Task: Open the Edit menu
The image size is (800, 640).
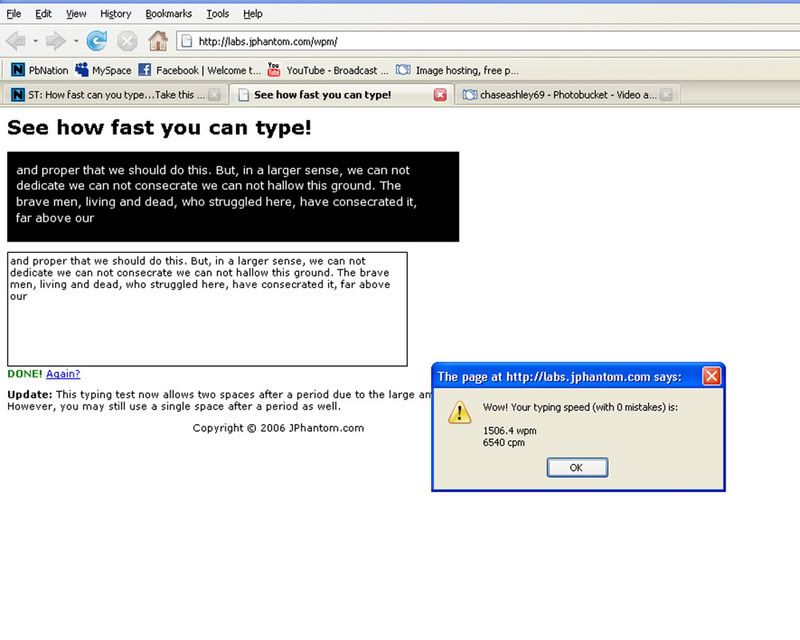Action: point(43,14)
